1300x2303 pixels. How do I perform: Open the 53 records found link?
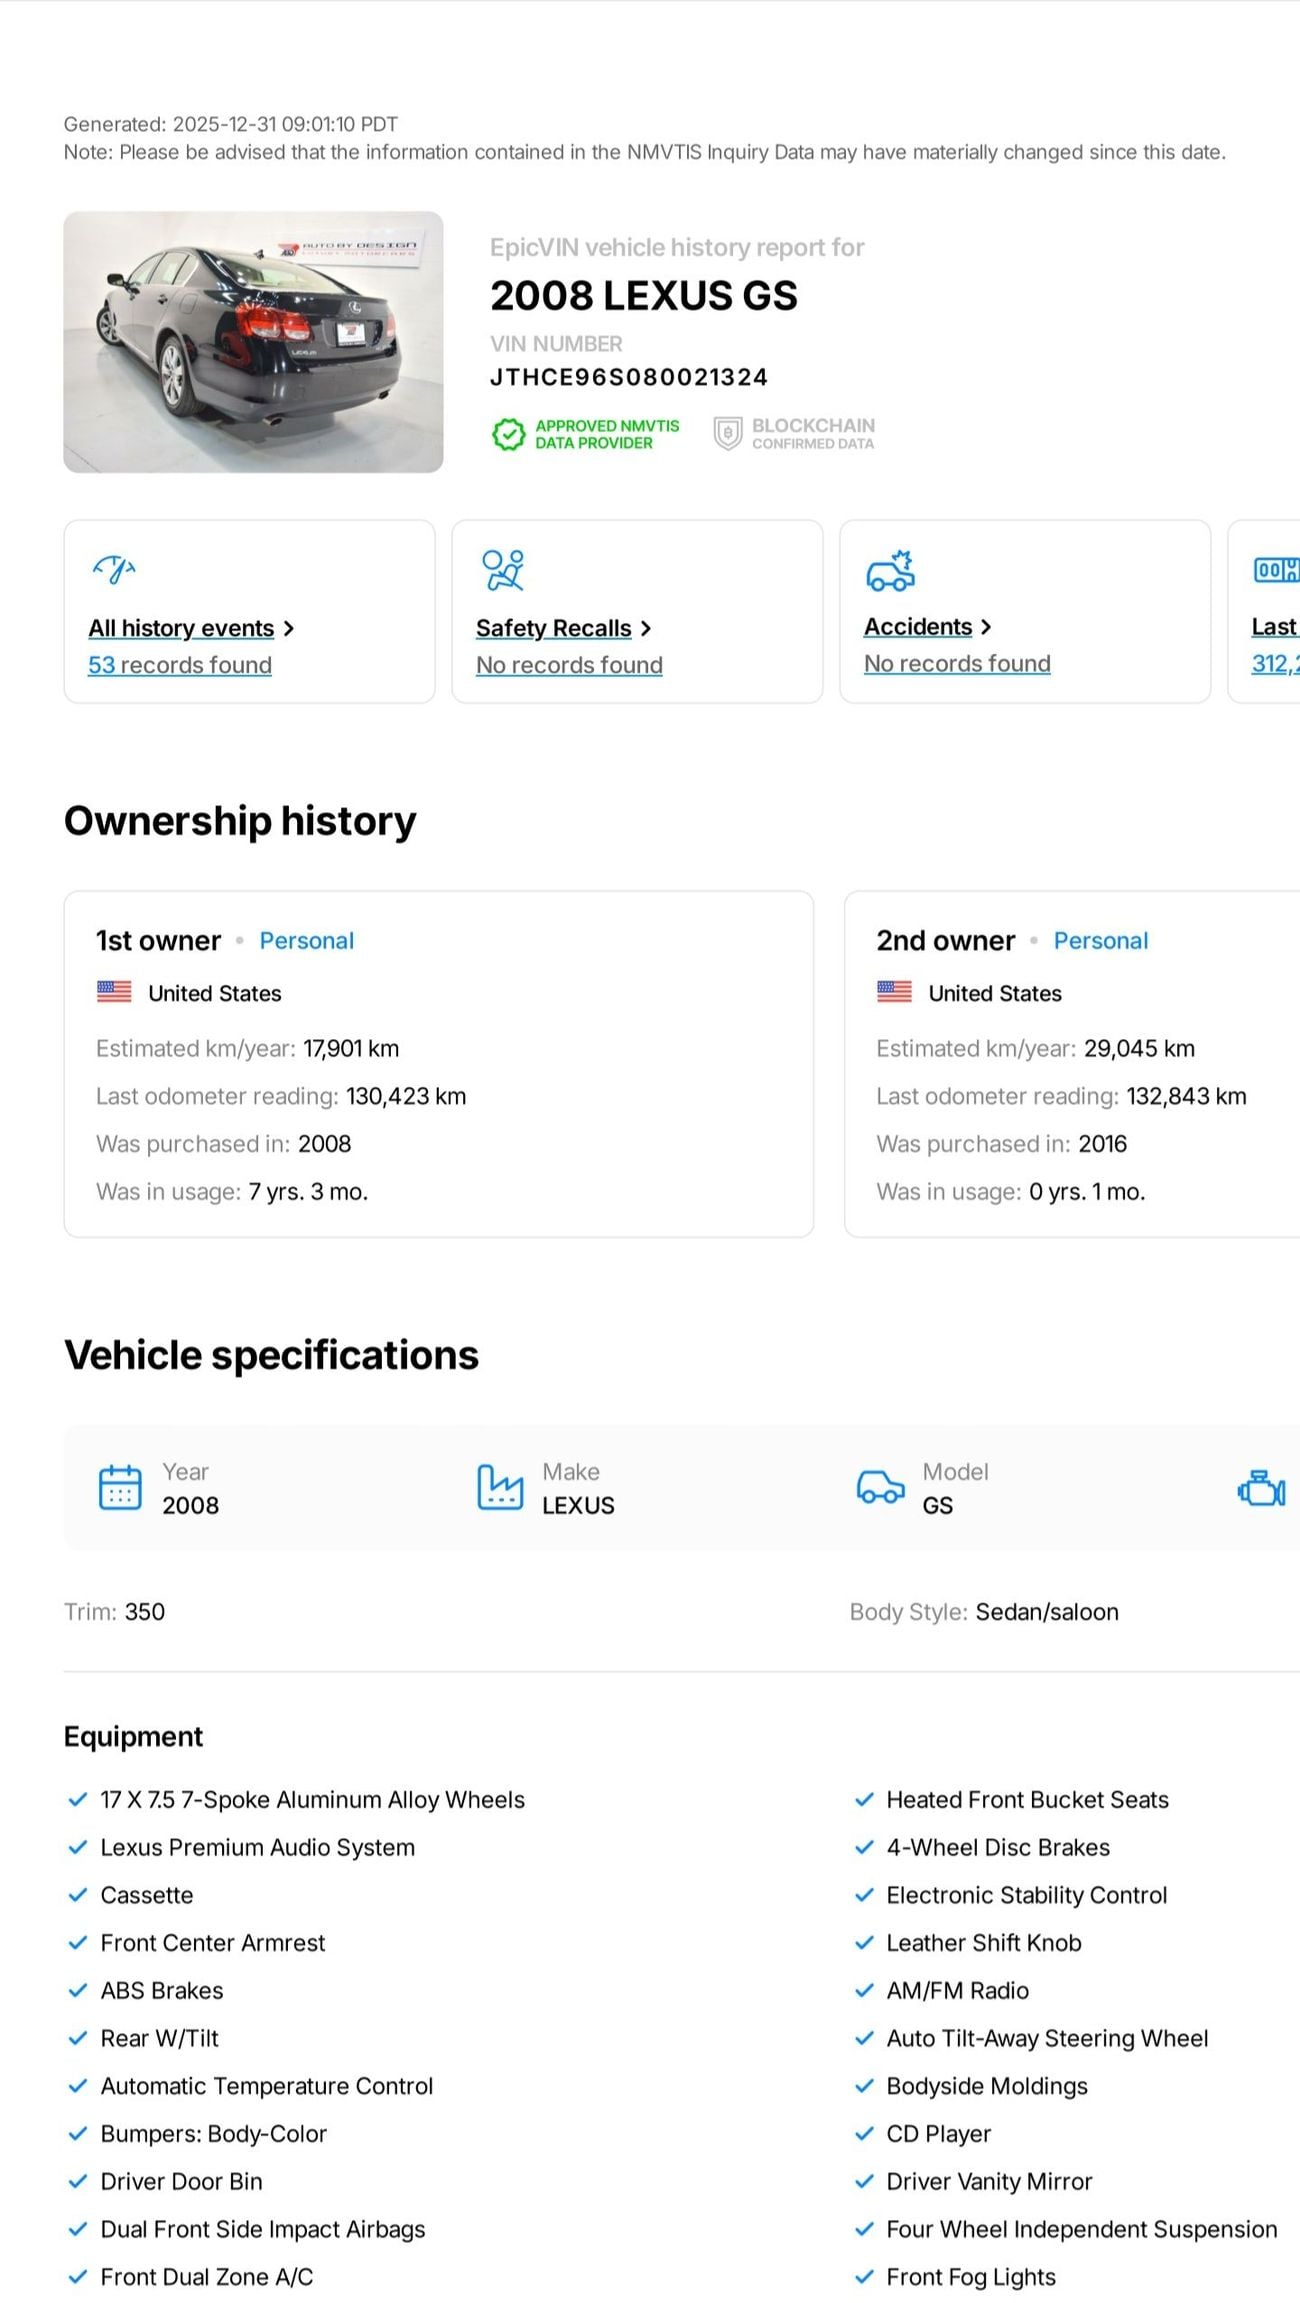click(180, 665)
